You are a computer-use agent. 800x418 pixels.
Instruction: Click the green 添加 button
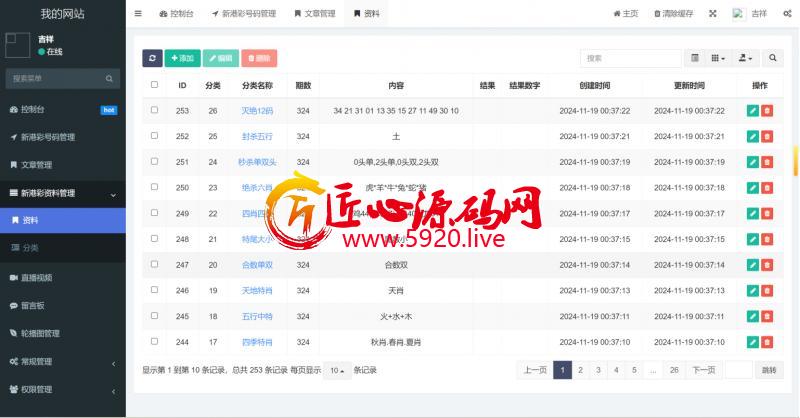click(x=181, y=59)
